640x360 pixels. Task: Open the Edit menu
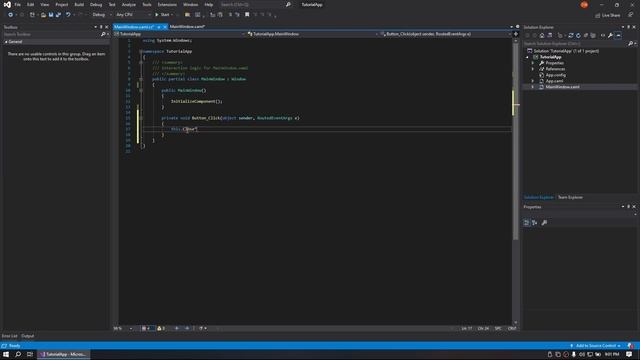pos(31,4)
